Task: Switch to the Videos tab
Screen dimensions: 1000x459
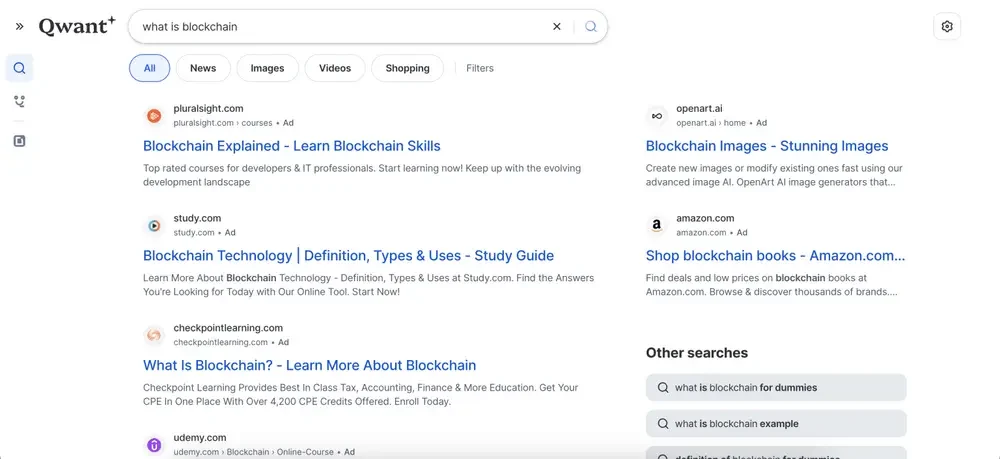Action: pyautogui.click(x=335, y=68)
